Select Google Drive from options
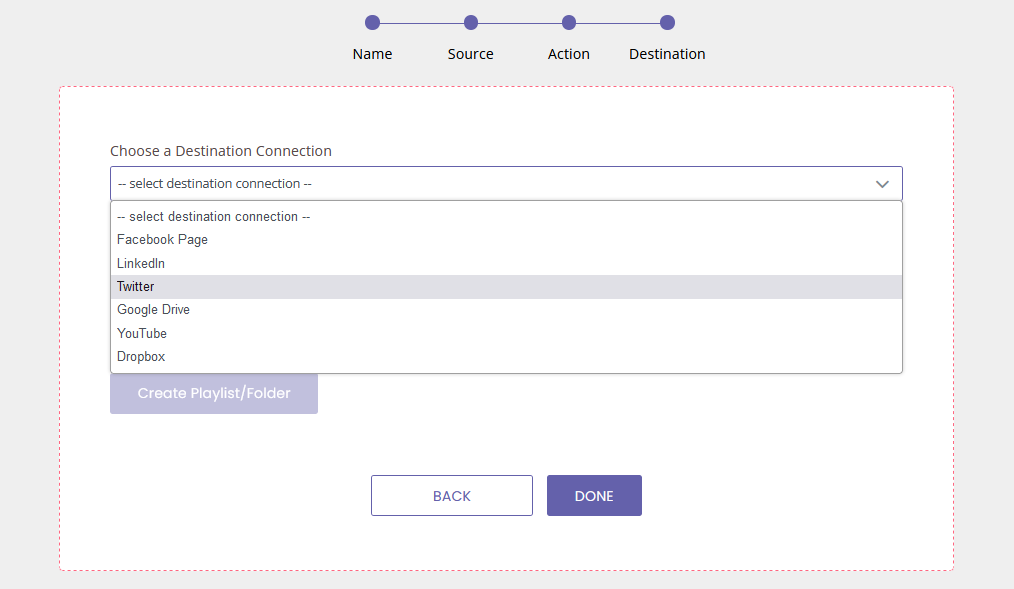This screenshot has height=589, width=1014. 153,310
